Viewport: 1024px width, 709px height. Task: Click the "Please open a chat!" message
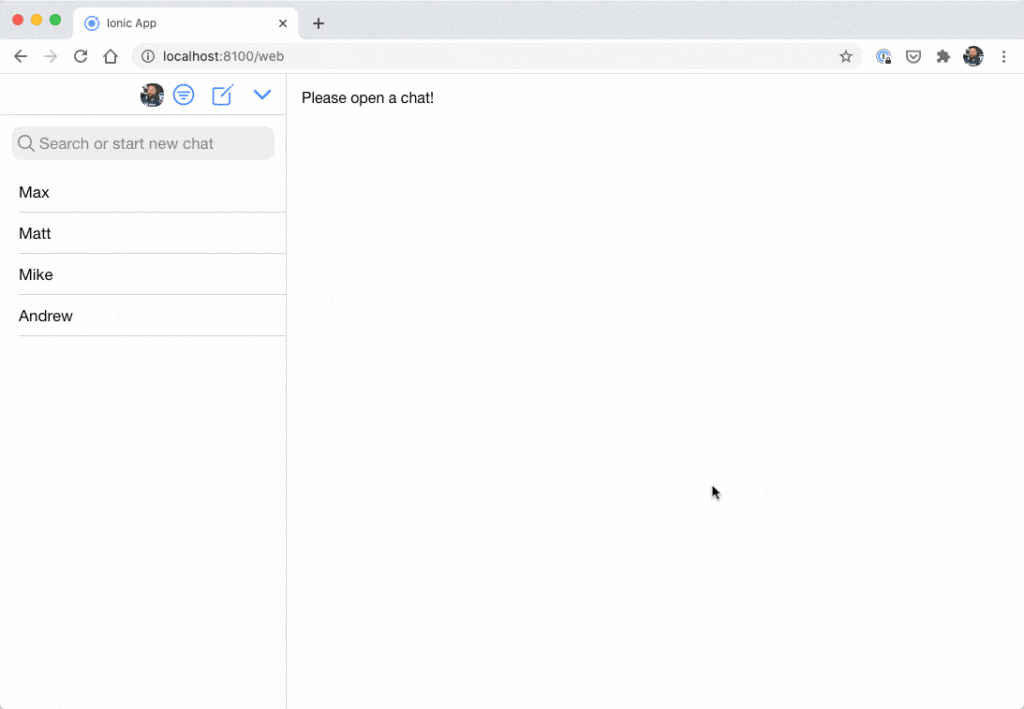[368, 98]
